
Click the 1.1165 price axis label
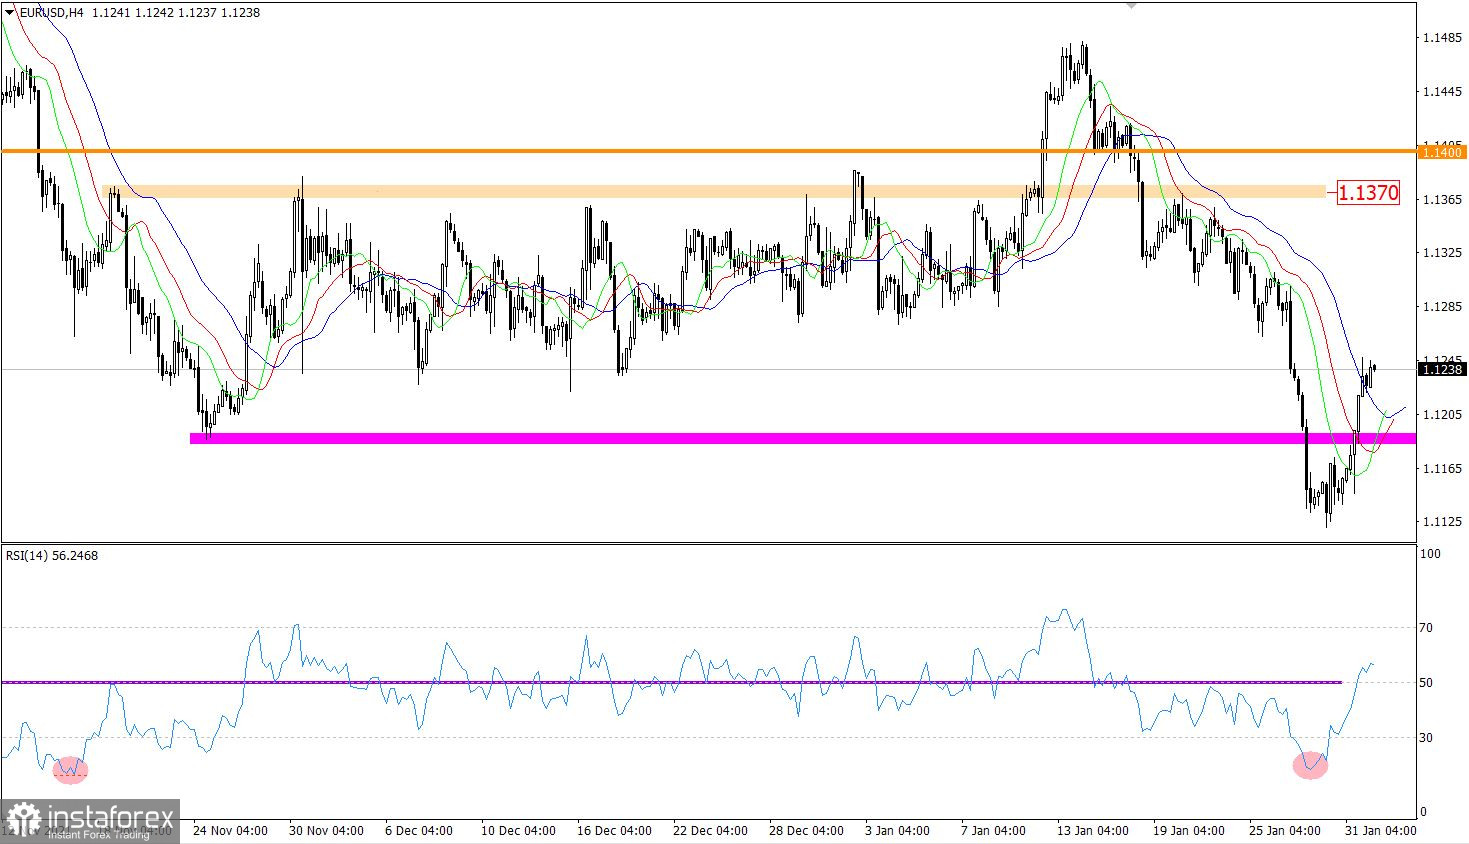point(1441,468)
